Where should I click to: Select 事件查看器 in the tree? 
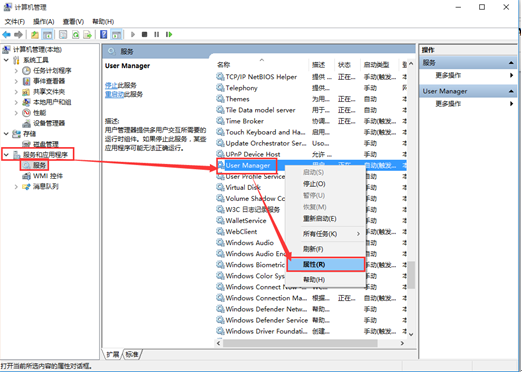[49, 81]
